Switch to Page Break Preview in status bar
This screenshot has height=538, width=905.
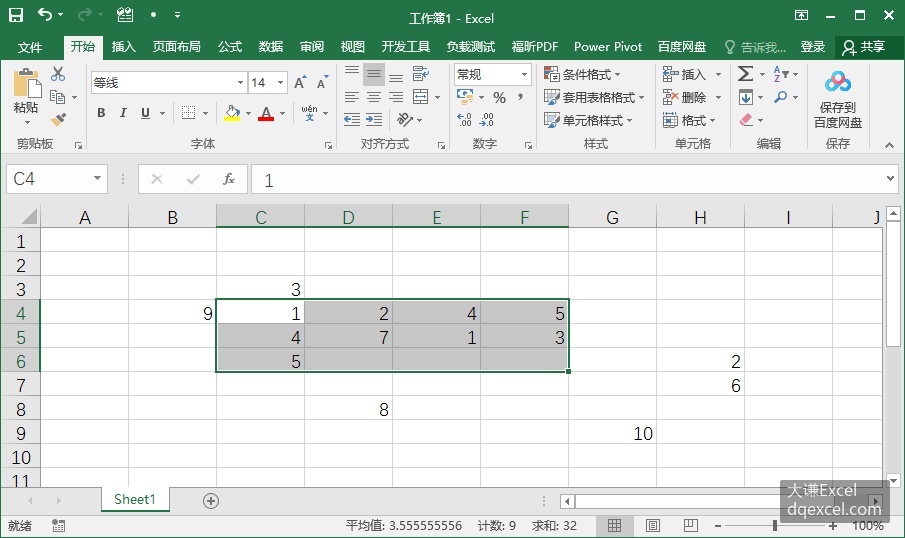point(690,525)
